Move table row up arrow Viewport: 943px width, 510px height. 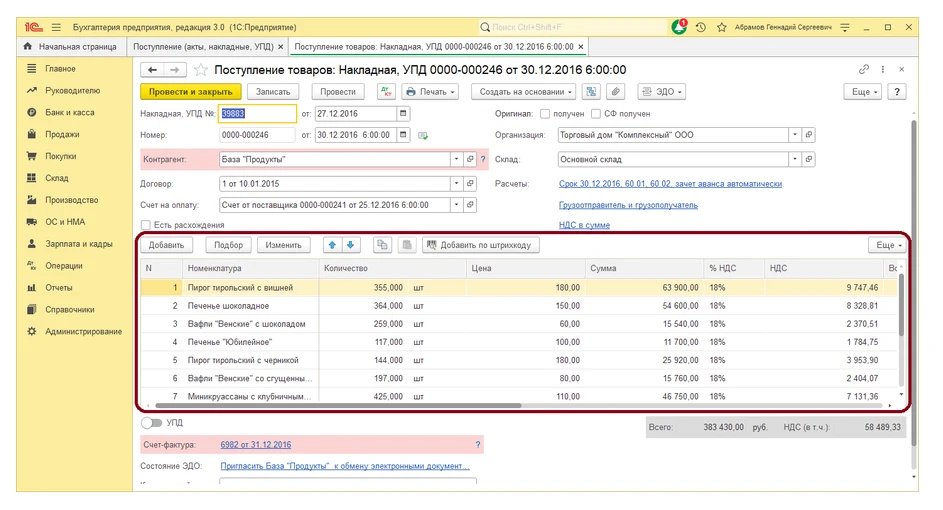tap(332, 245)
